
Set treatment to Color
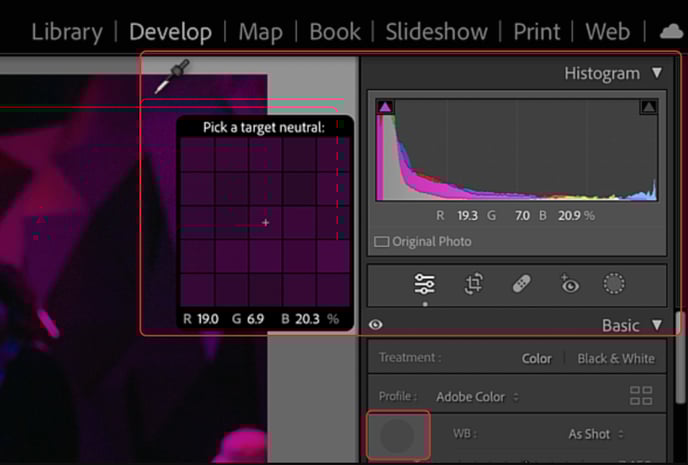[x=537, y=358]
